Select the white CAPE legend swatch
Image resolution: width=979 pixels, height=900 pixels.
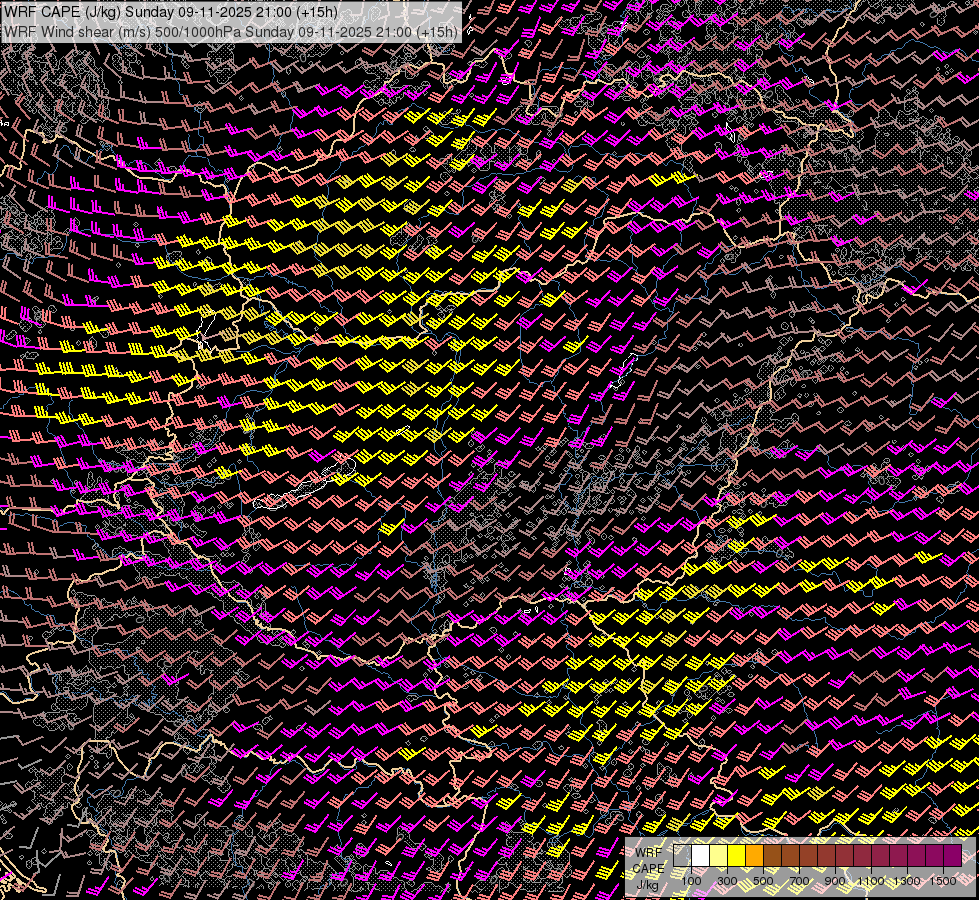click(x=700, y=855)
